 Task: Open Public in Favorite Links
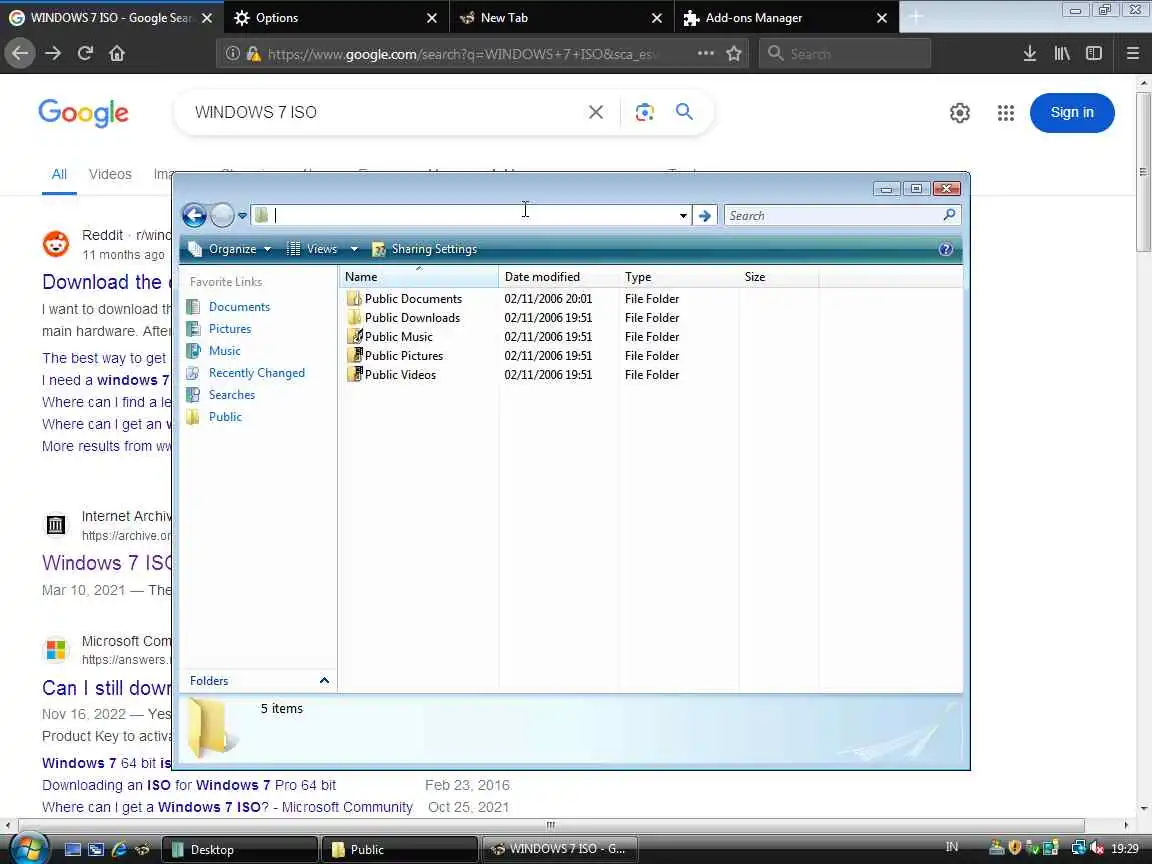[225, 417]
